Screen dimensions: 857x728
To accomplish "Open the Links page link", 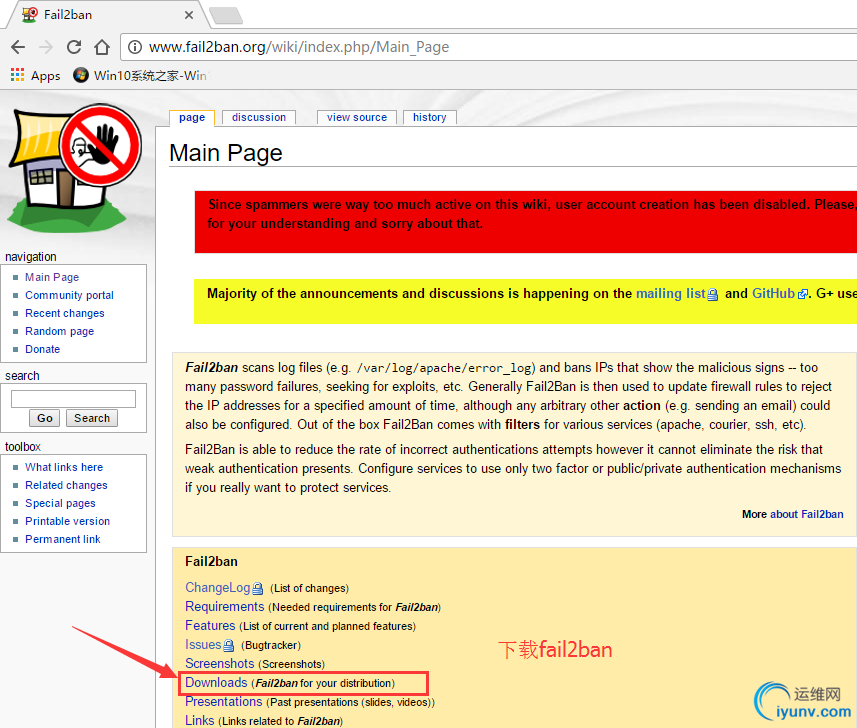I will tap(199, 720).
